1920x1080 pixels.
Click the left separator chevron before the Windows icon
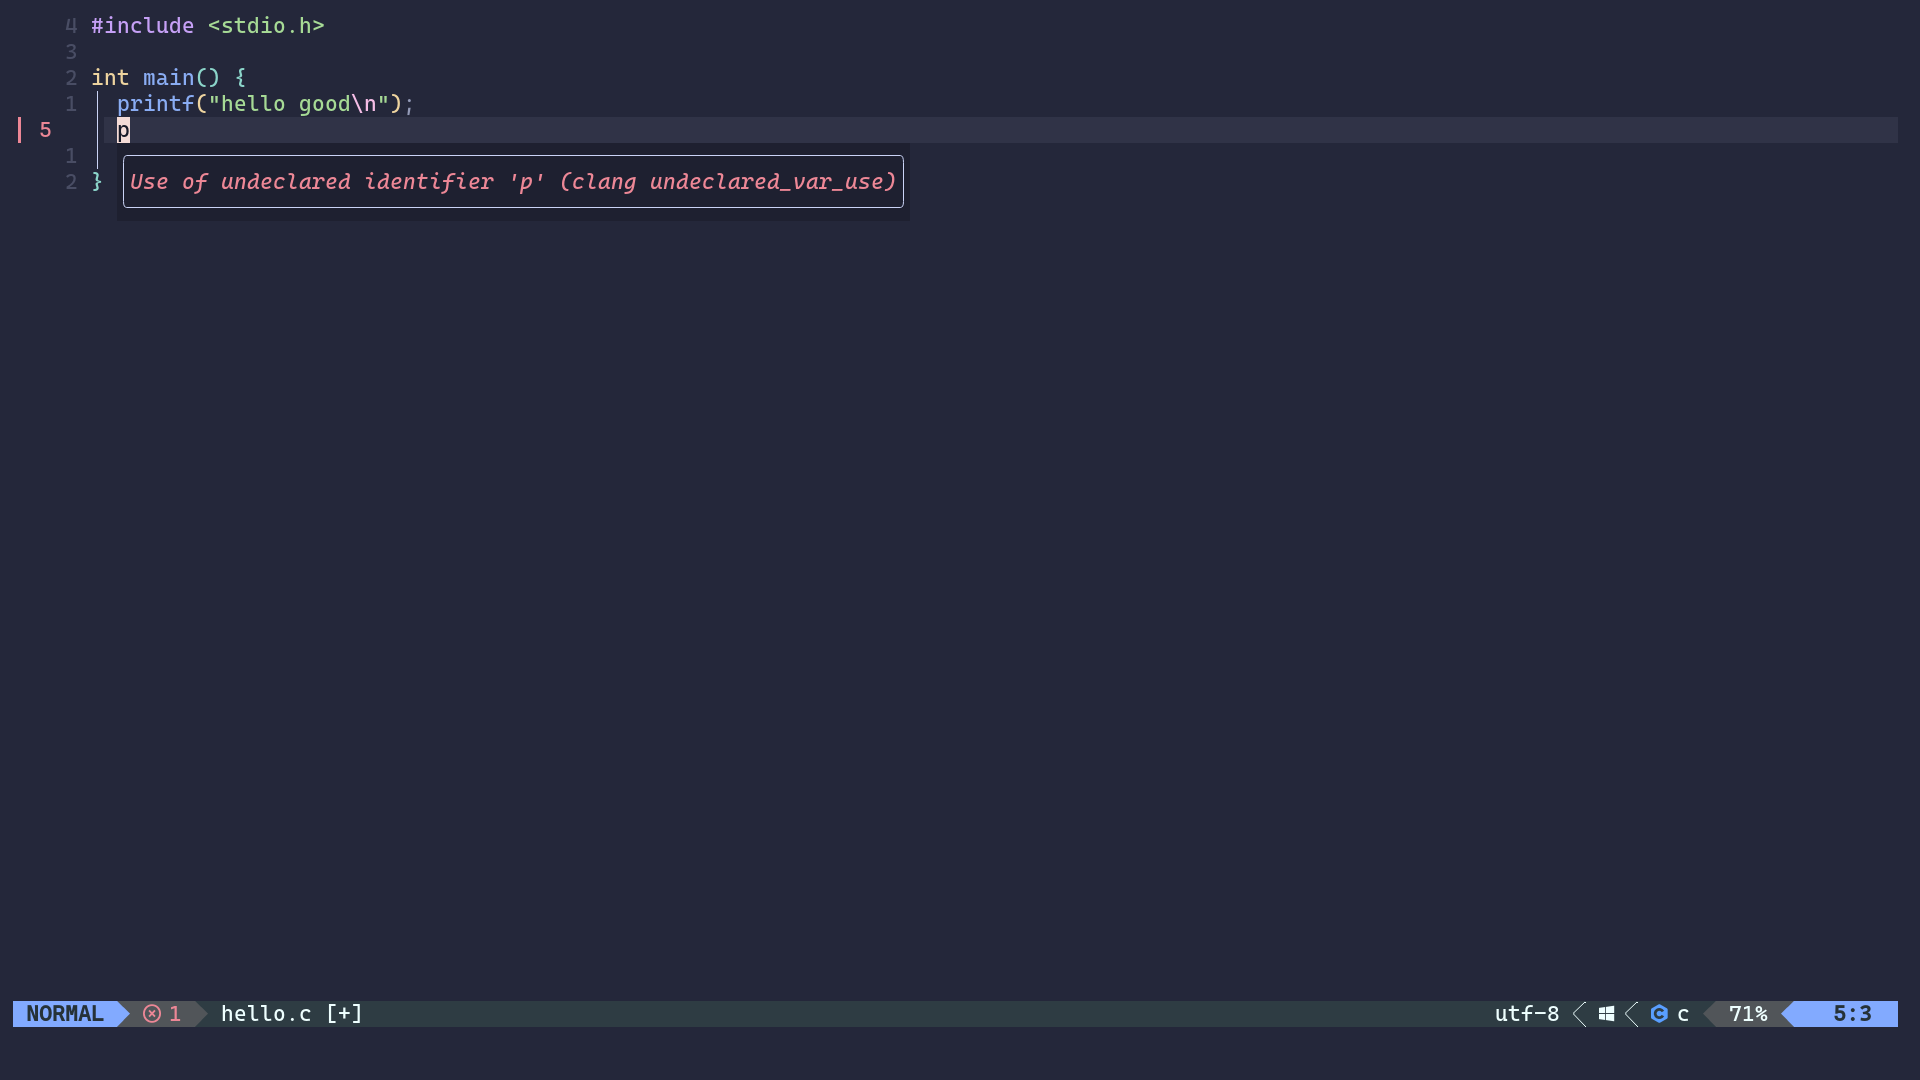click(x=1580, y=1014)
